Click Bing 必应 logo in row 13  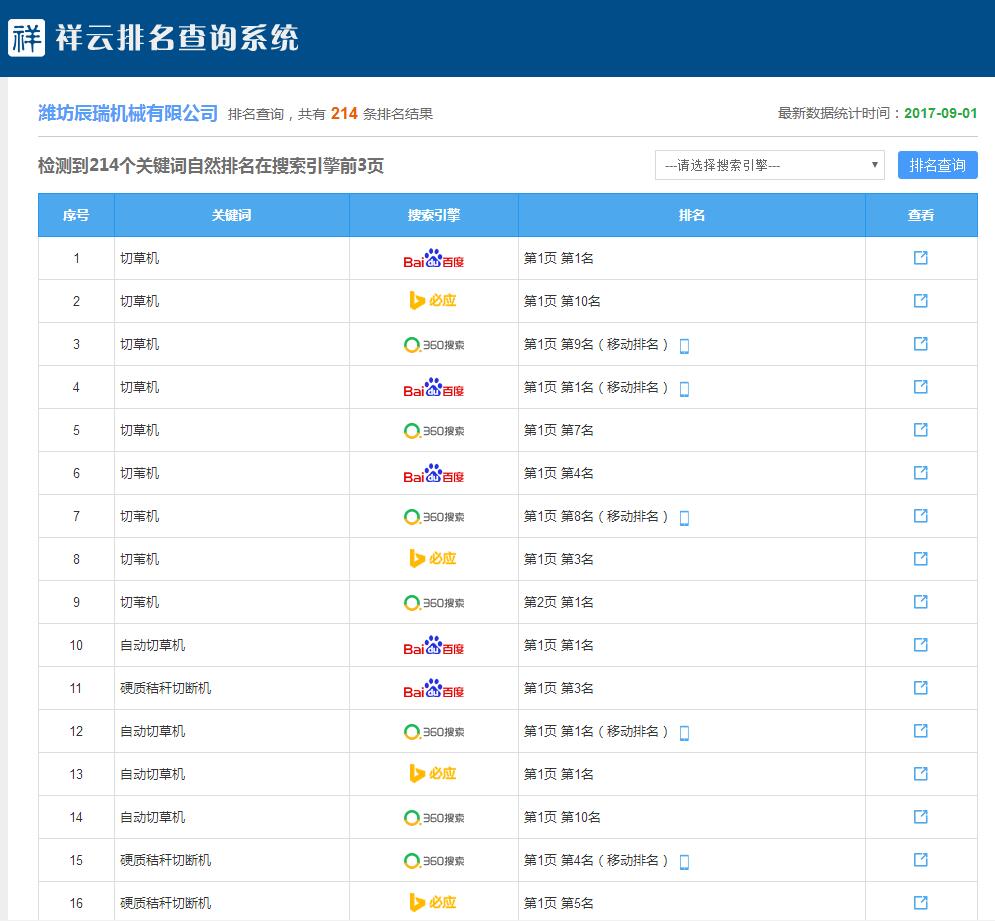click(x=433, y=774)
